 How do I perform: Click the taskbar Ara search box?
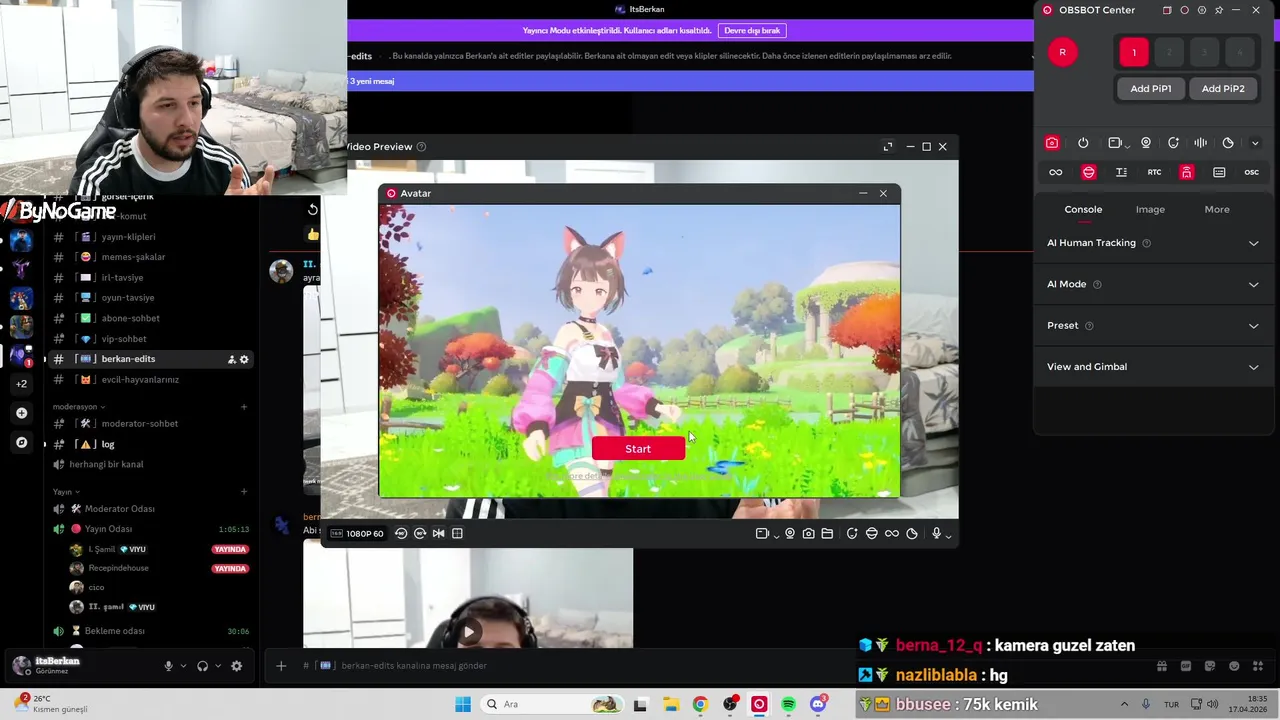(550, 704)
